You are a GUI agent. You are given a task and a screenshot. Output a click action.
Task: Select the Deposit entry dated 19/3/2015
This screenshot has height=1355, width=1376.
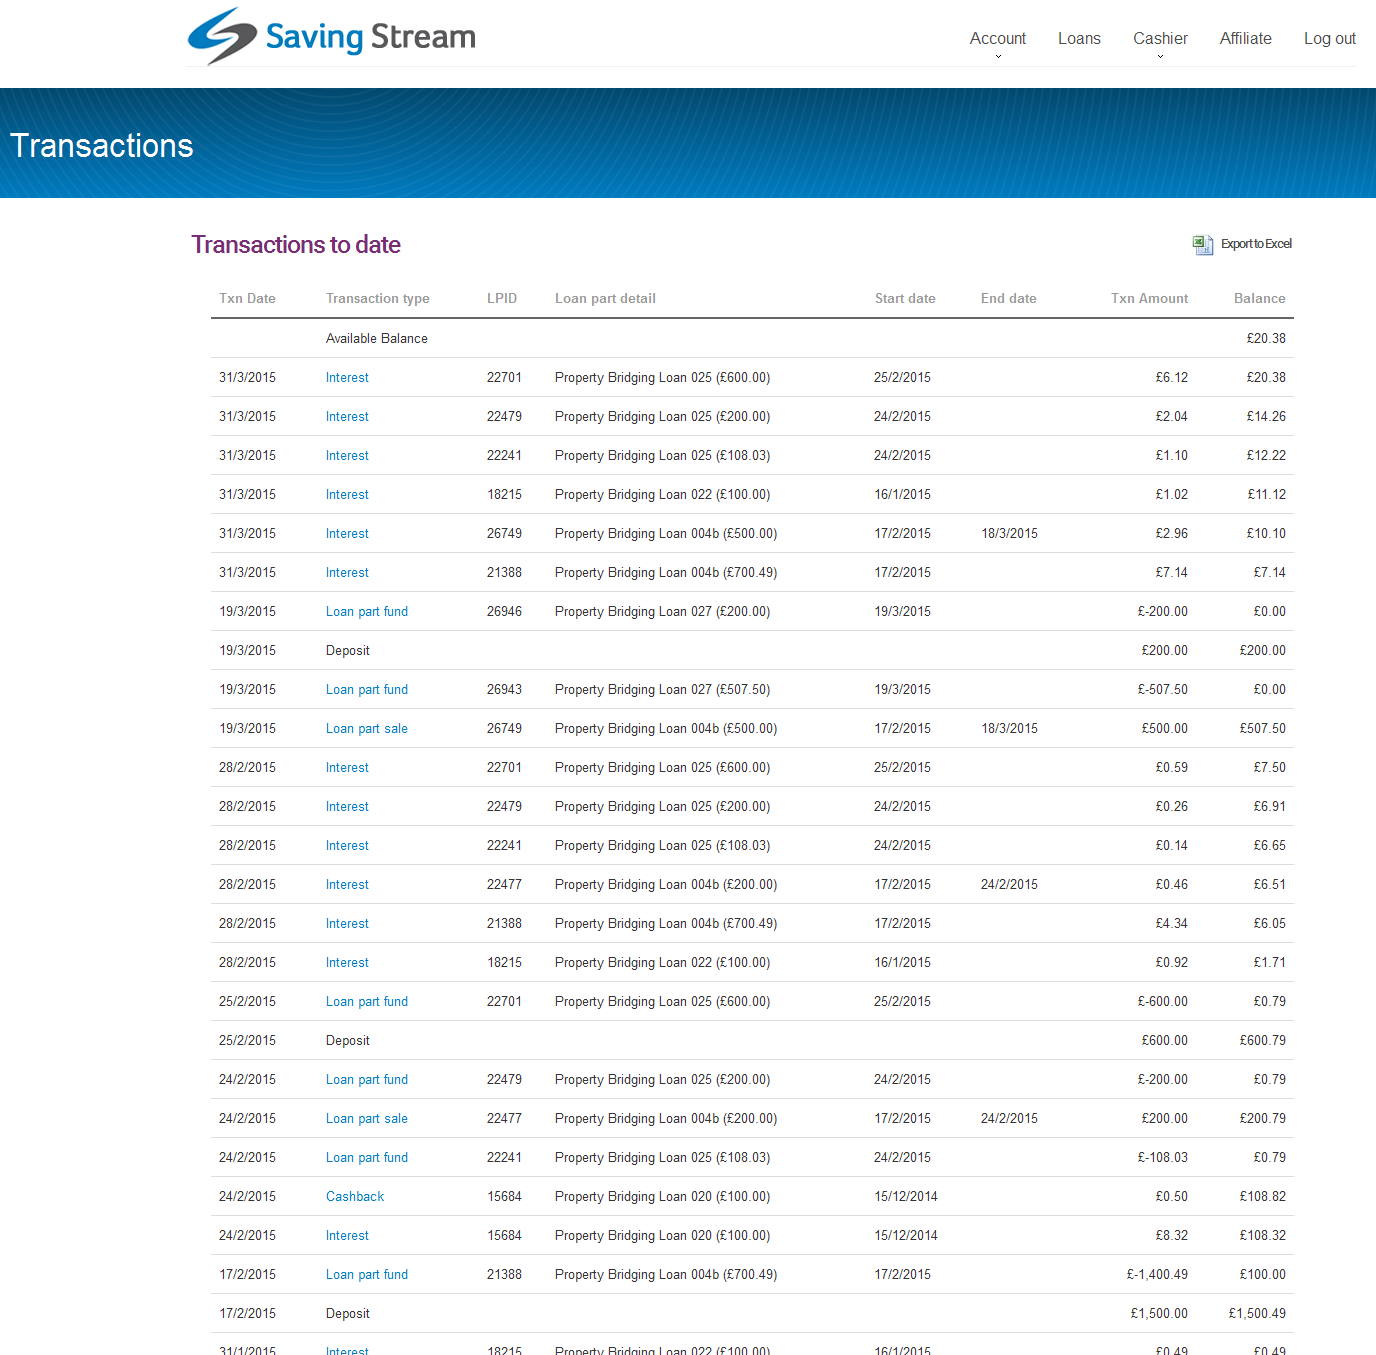347,650
